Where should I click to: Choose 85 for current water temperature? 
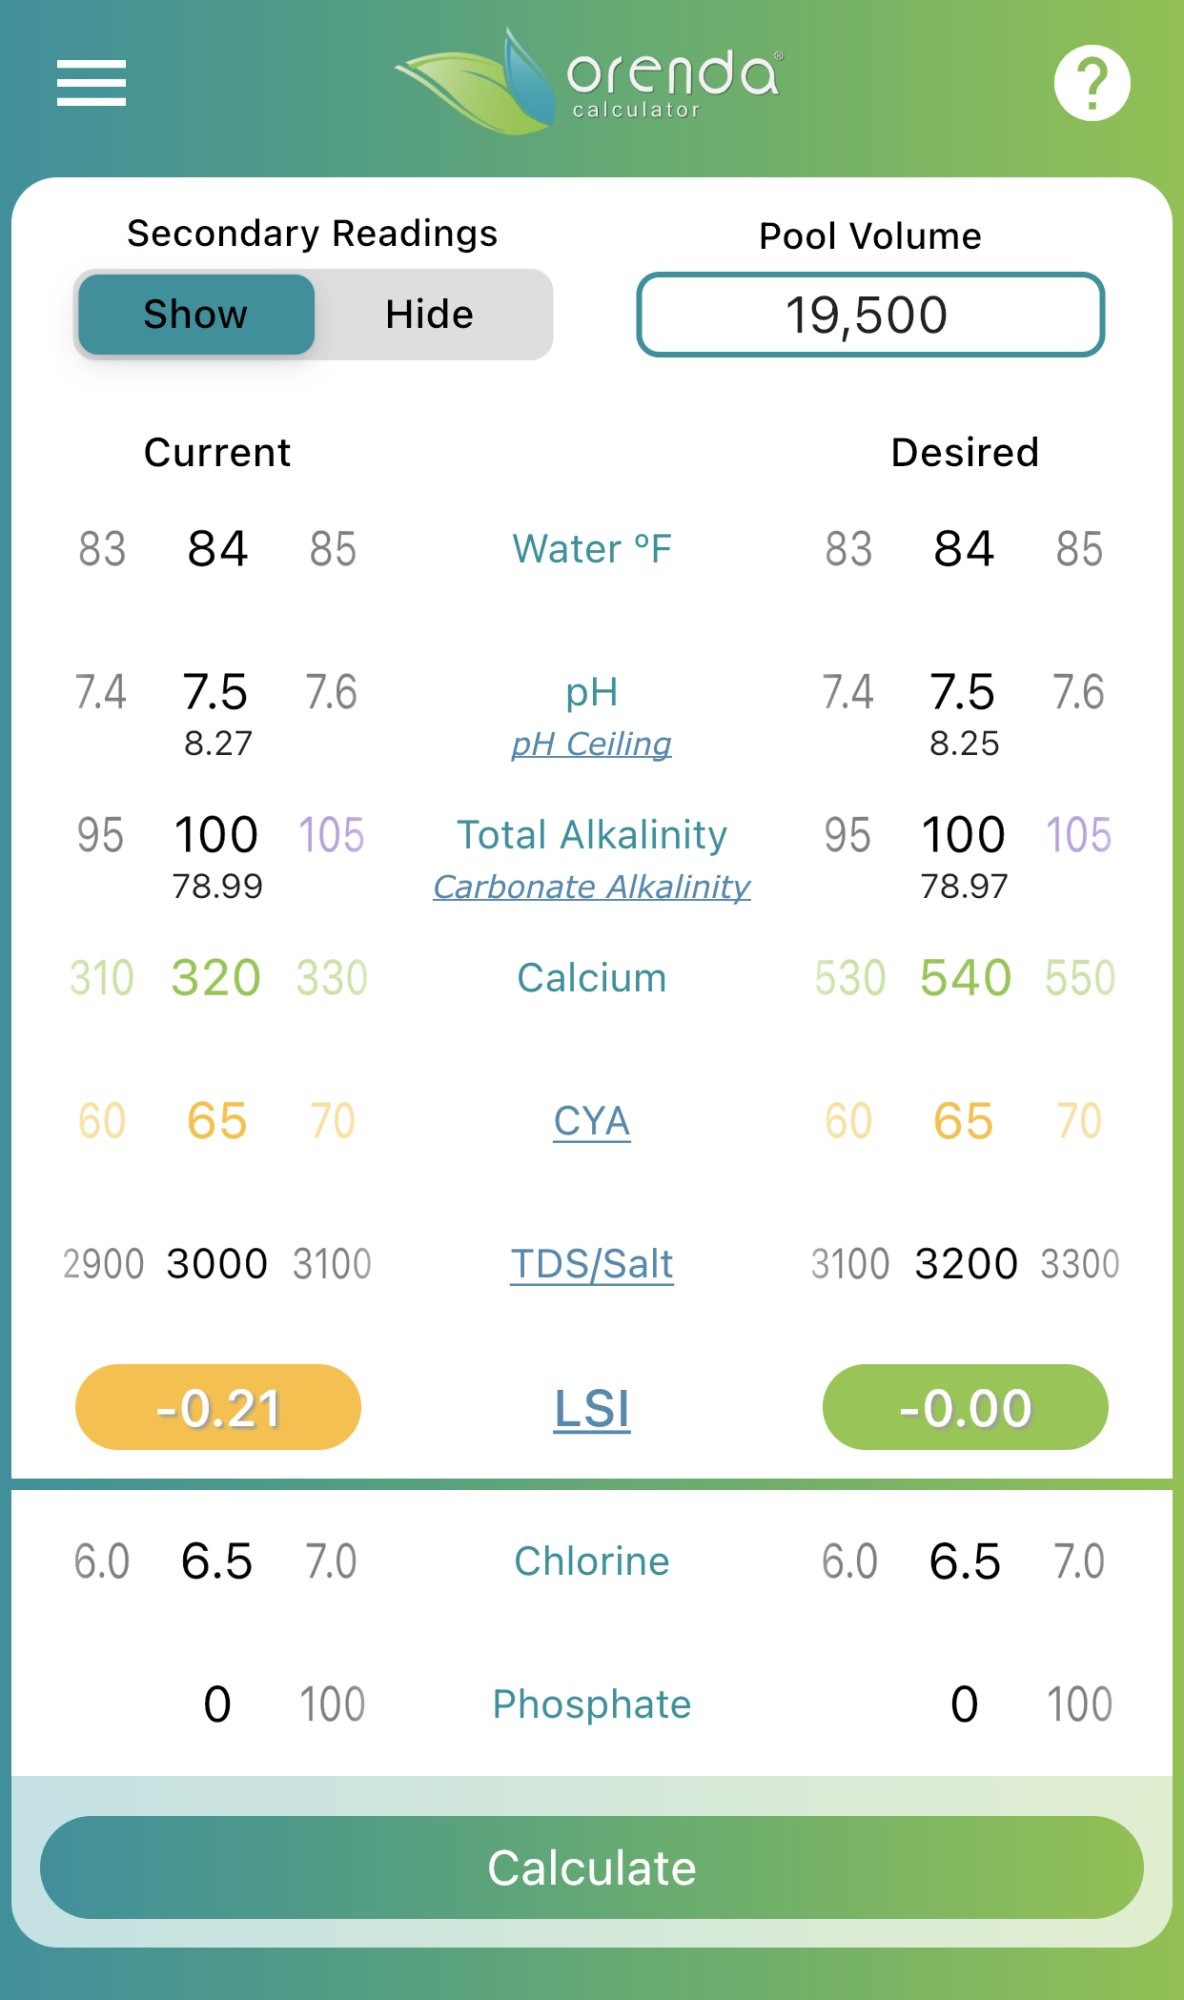333,549
